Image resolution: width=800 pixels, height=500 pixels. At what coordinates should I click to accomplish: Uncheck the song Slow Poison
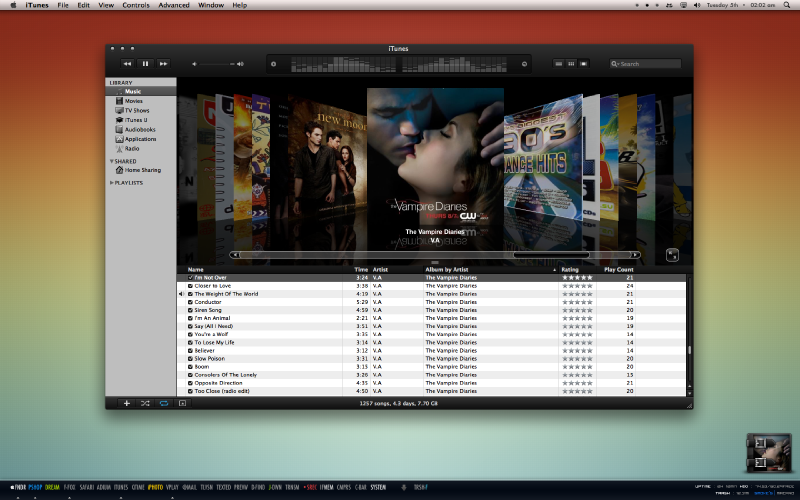[x=190, y=359]
